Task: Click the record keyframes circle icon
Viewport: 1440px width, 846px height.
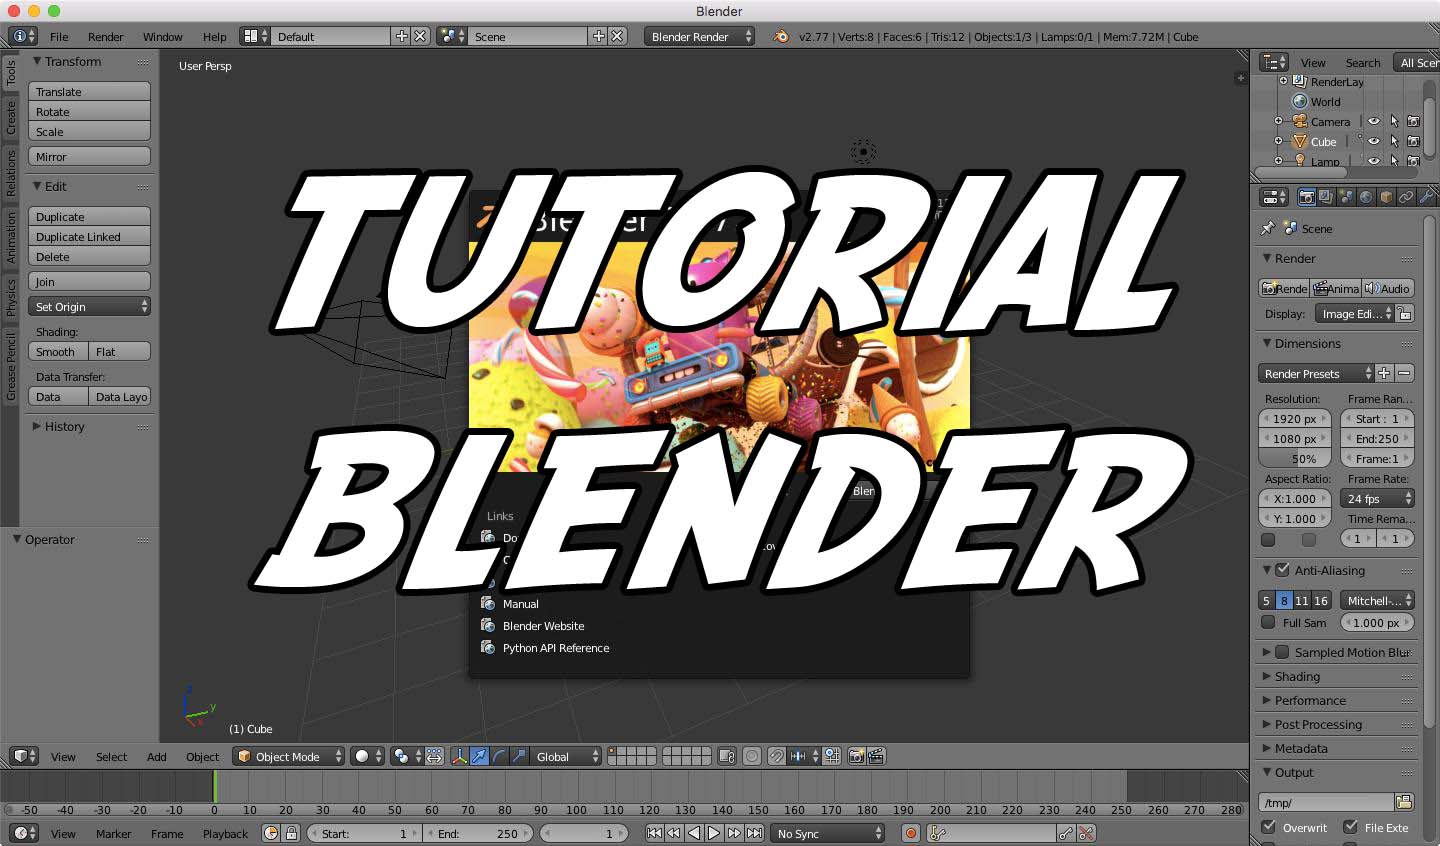Action: pos(910,832)
